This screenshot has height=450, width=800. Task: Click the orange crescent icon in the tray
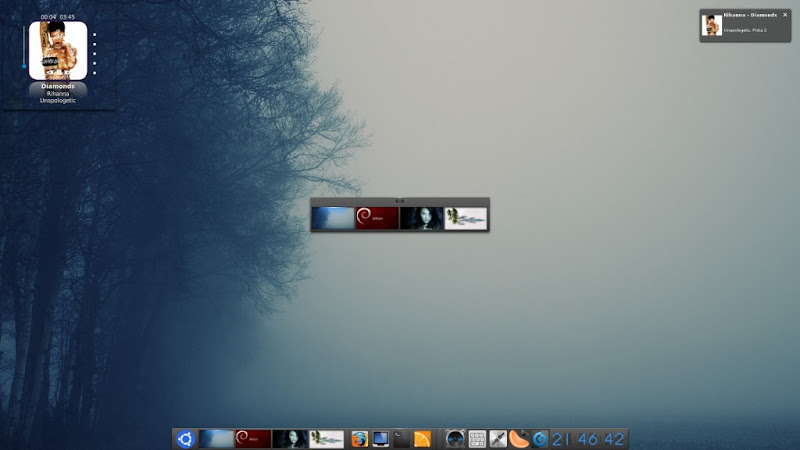[519, 439]
